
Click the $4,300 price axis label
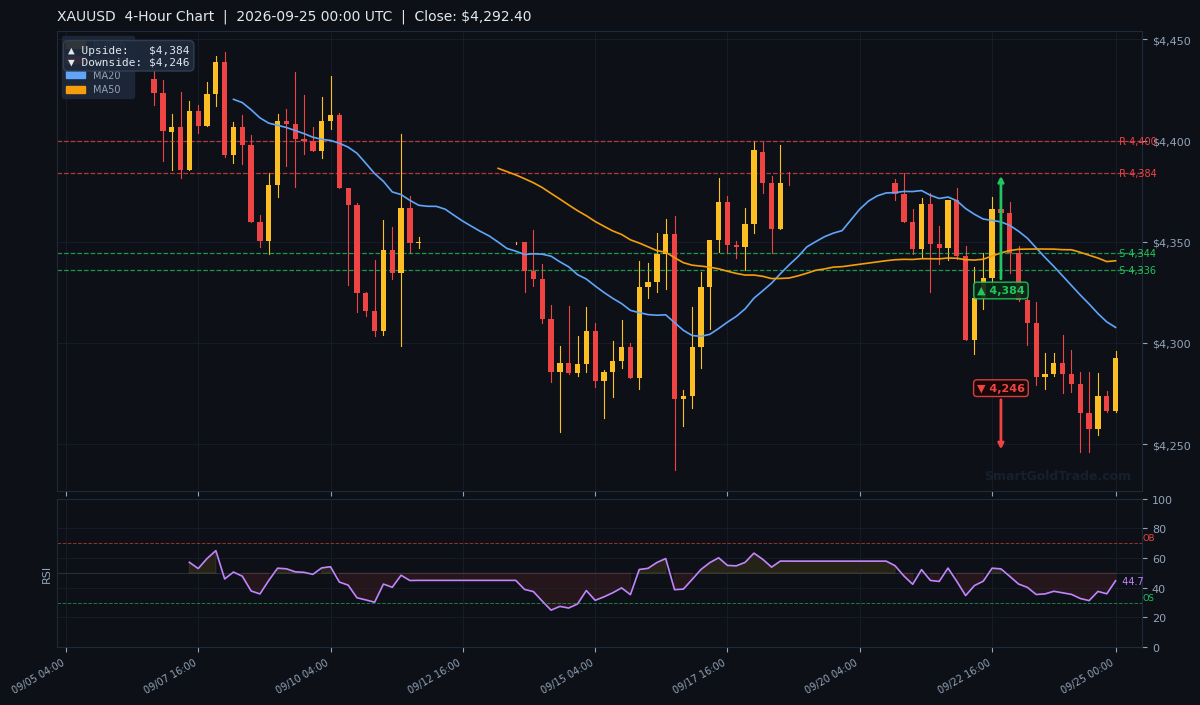tap(1171, 344)
